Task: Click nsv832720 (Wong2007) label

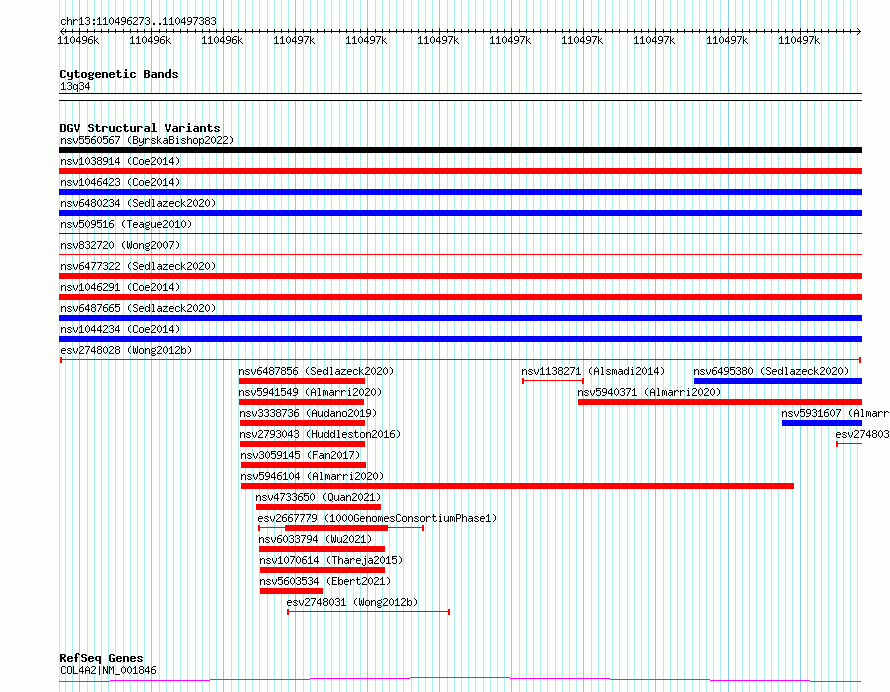Action: tap(120, 245)
